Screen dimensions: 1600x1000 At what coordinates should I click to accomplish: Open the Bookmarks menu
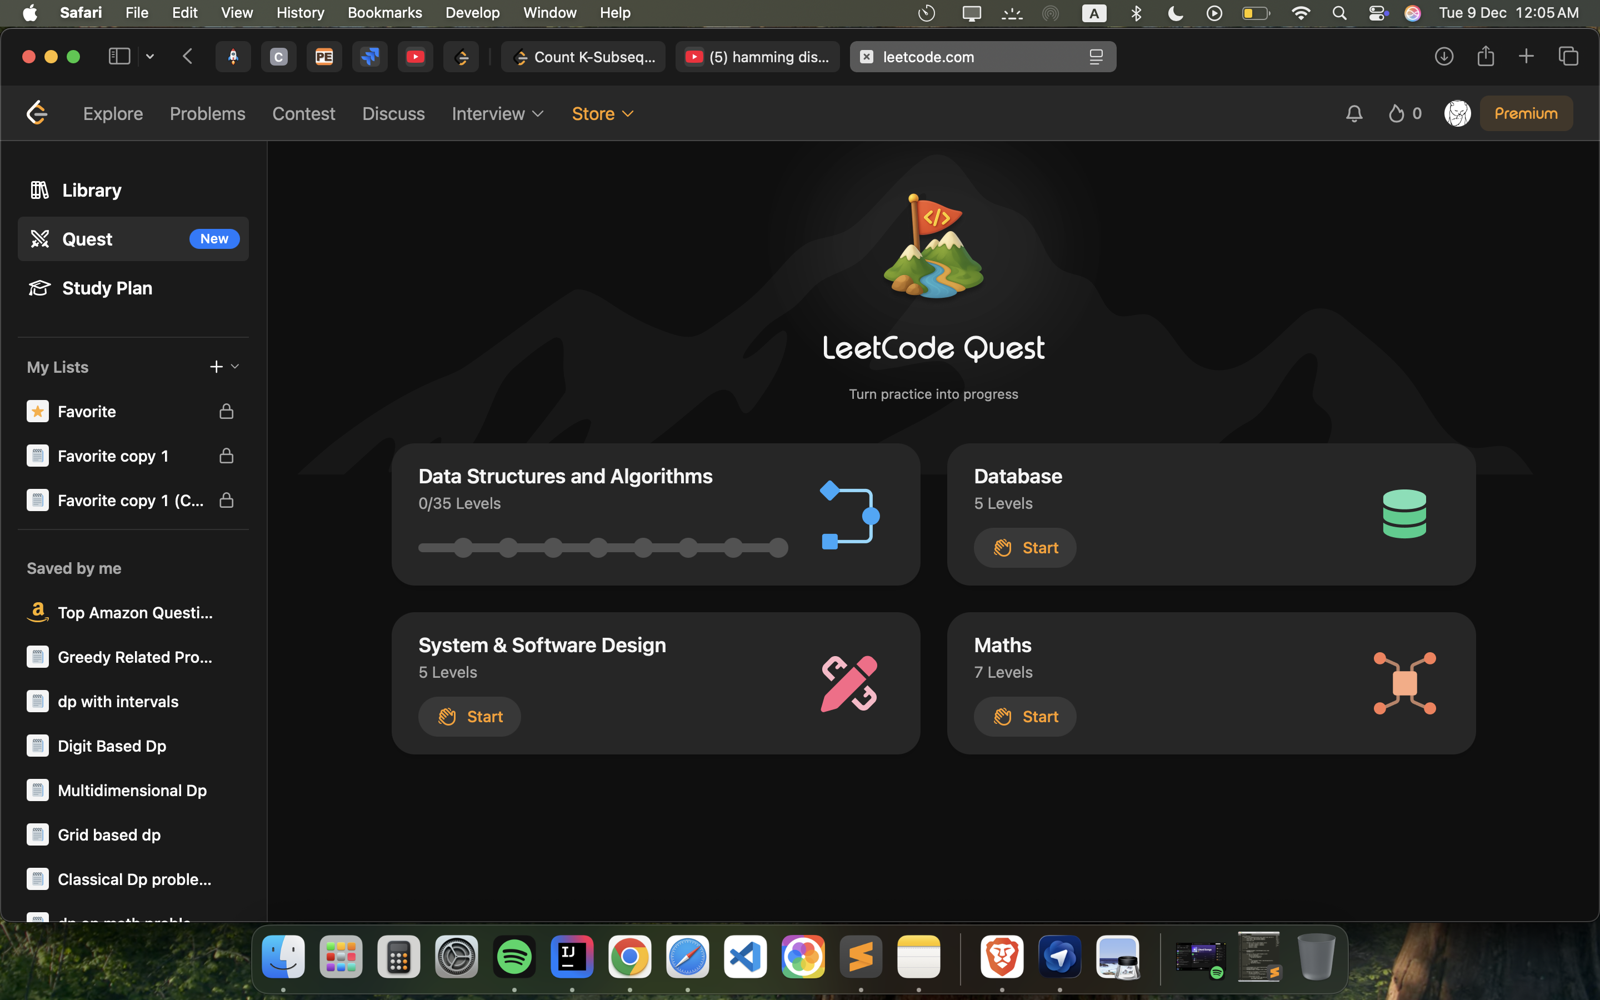click(x=385, y=13)
